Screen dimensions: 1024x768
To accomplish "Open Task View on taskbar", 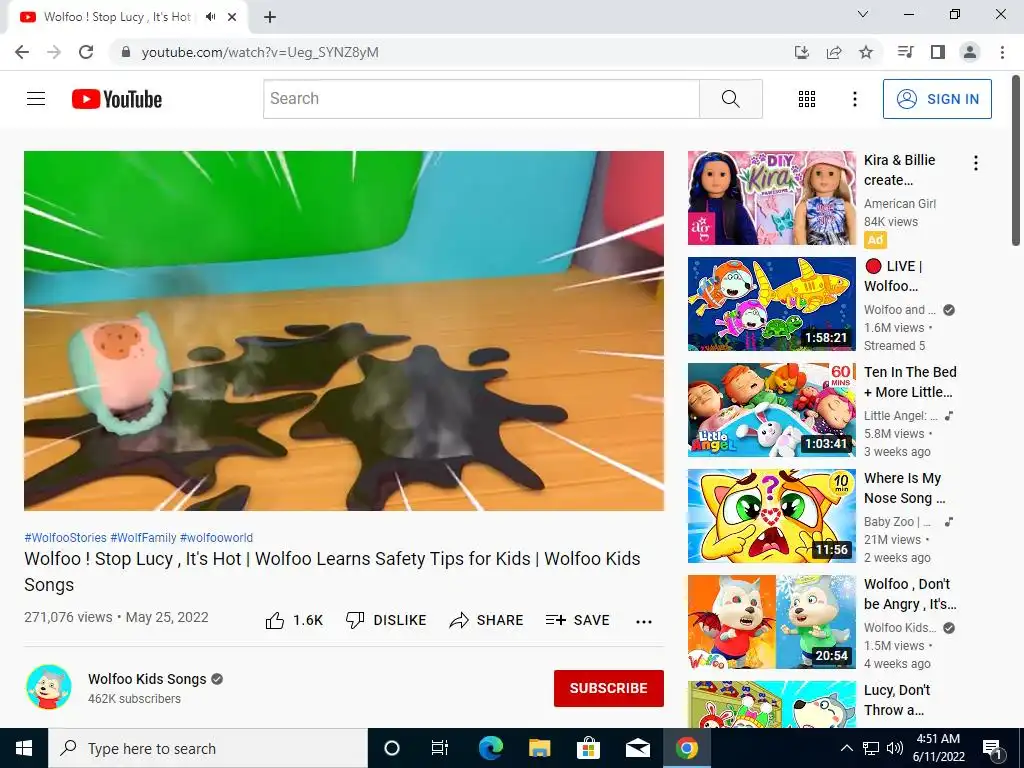I will (440, 748).
